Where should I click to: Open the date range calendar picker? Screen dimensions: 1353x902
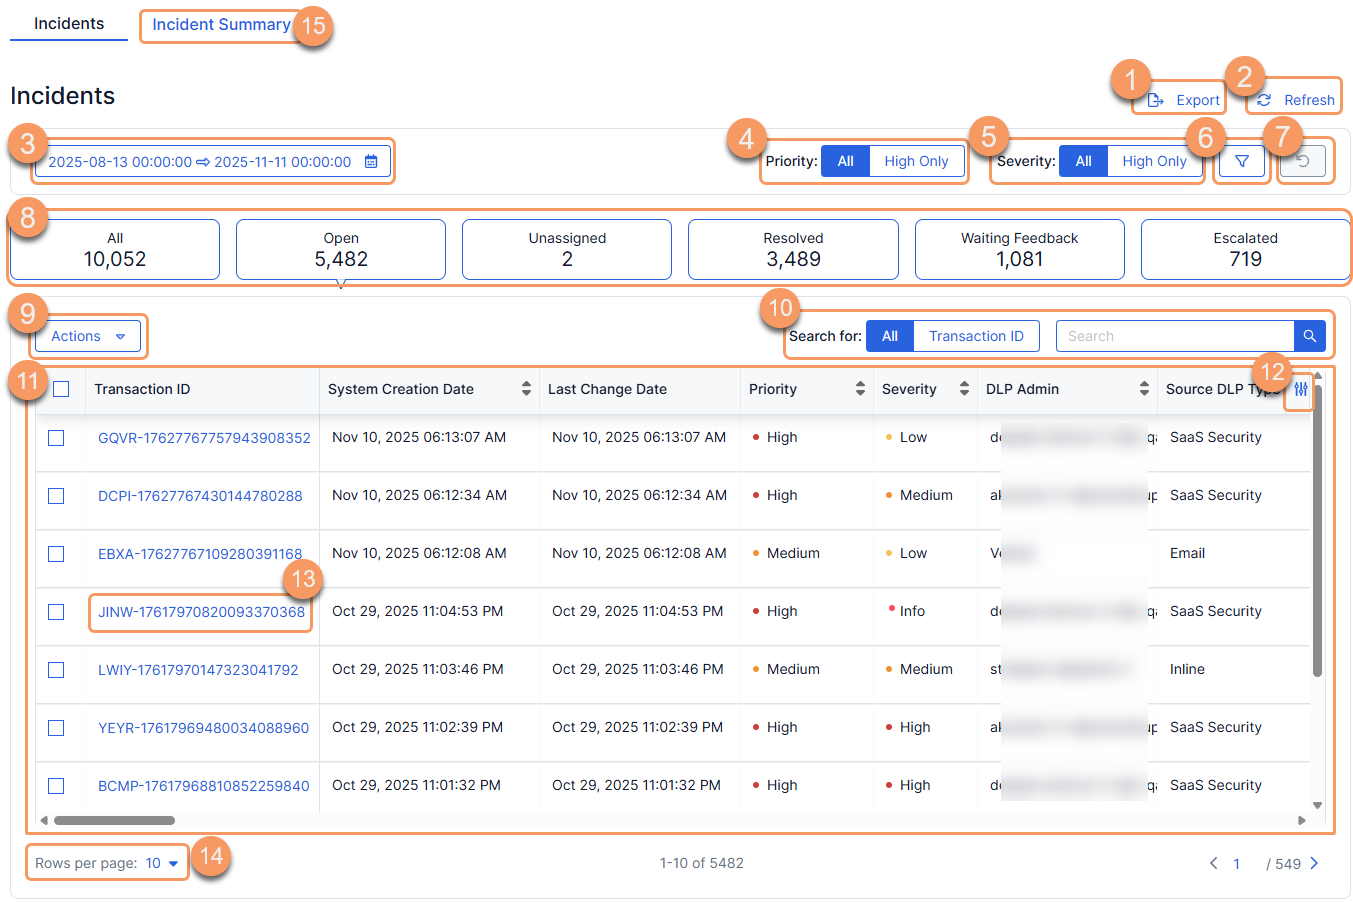[x=371, y=161]
